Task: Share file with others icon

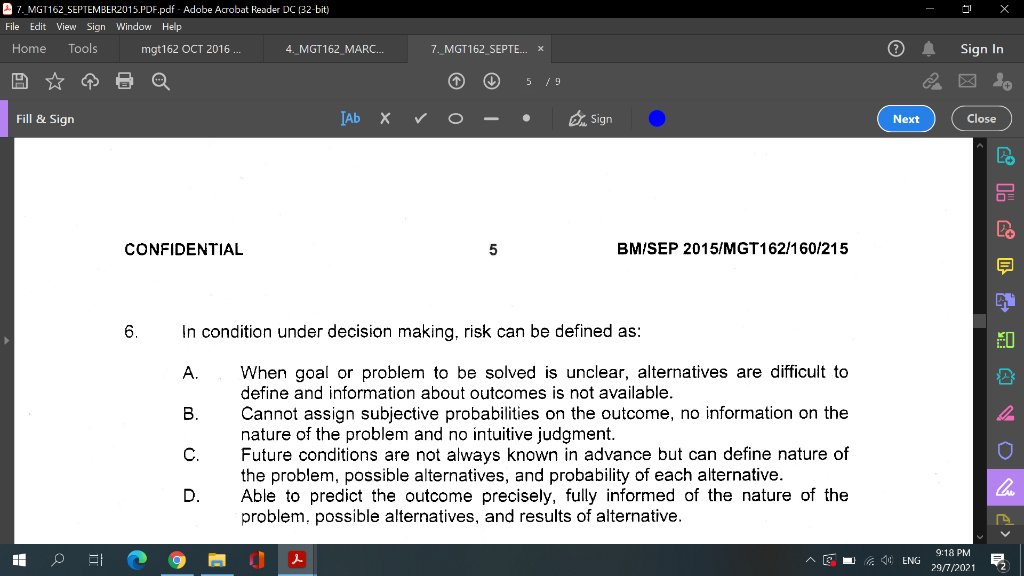Action: [1002, 81]
